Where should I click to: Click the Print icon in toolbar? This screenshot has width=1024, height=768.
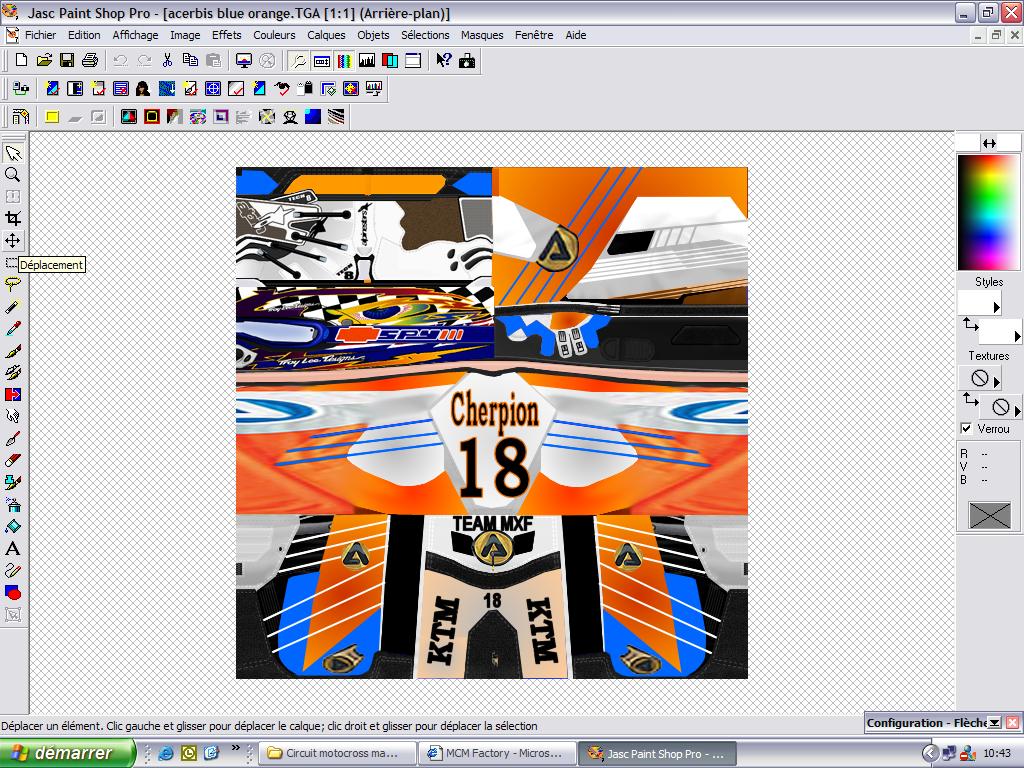[x=90, y=61]
